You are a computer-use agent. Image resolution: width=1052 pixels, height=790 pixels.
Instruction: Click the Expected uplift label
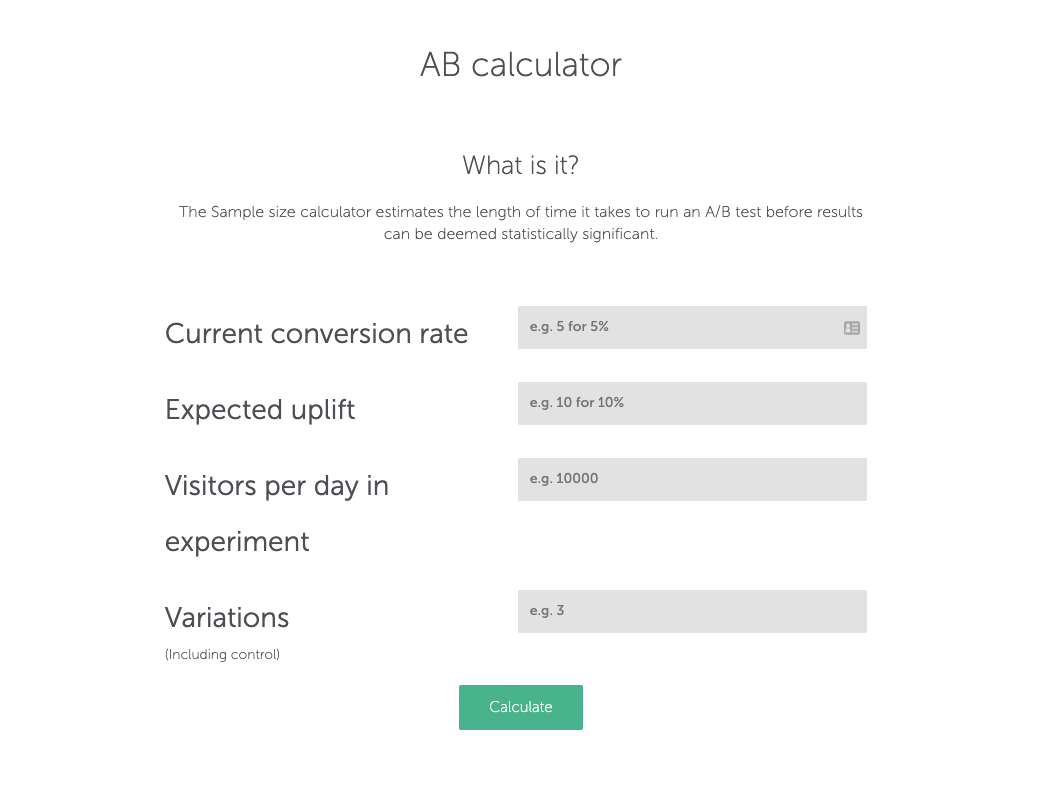pos(259,409)
